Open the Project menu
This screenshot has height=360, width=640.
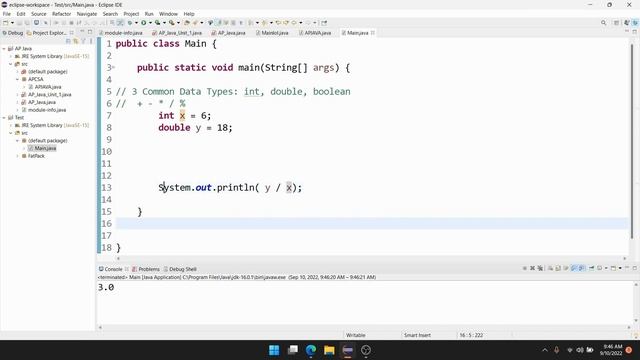131,14
